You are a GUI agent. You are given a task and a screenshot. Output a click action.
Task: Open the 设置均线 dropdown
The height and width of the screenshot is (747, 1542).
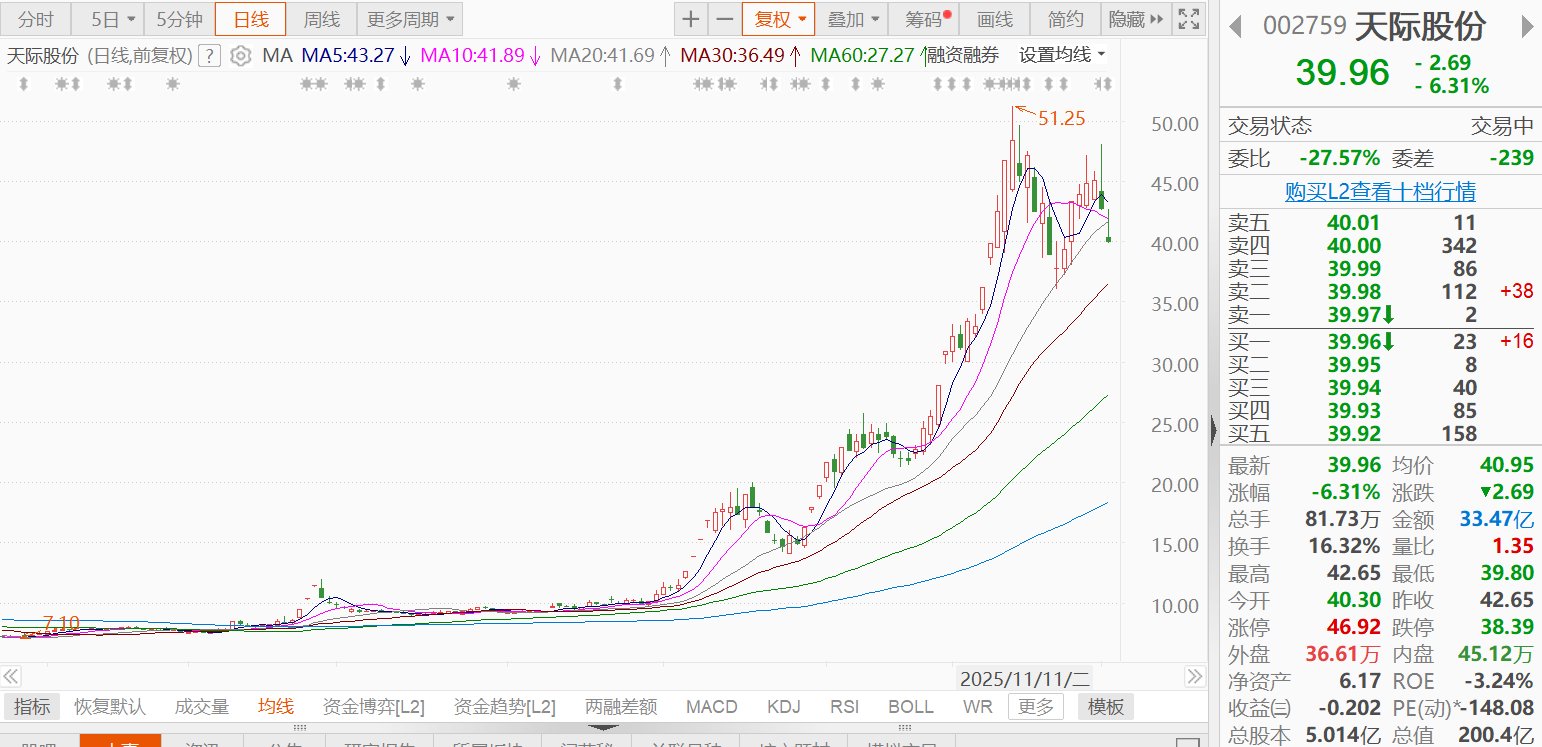(1062, 55)
